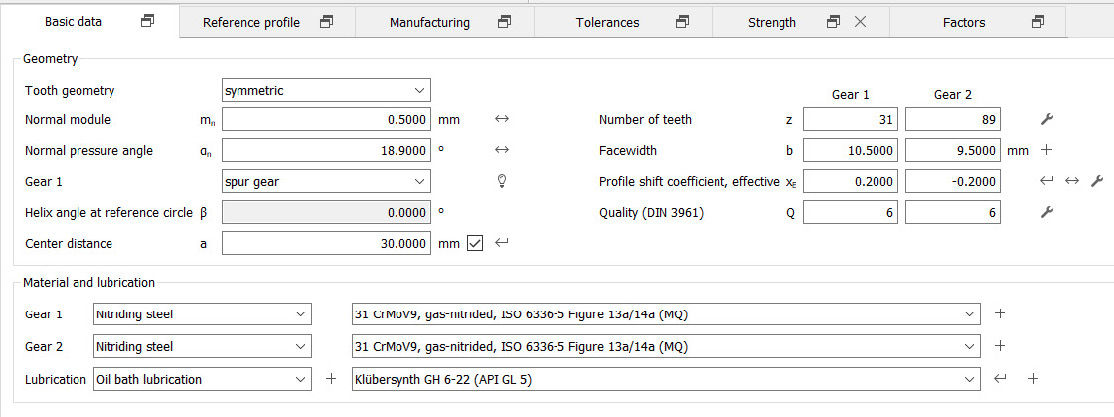Undock the Manufacturing tab icon
1114x417 pixels.
(x=504, y=22)
